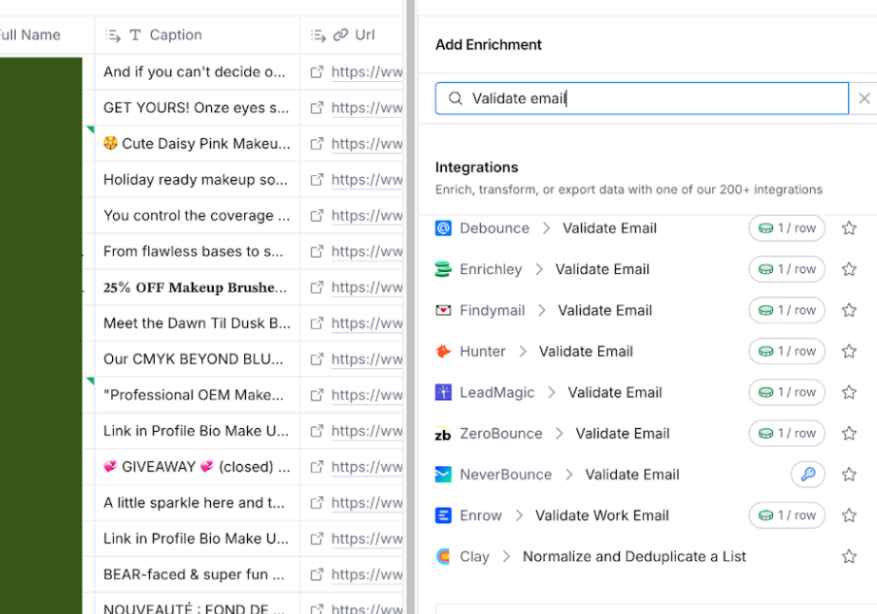877x614 pixels.
Task: Open URL link in '25% OFF Makeup Brushe' row
Action: click(x=366, y=287)
